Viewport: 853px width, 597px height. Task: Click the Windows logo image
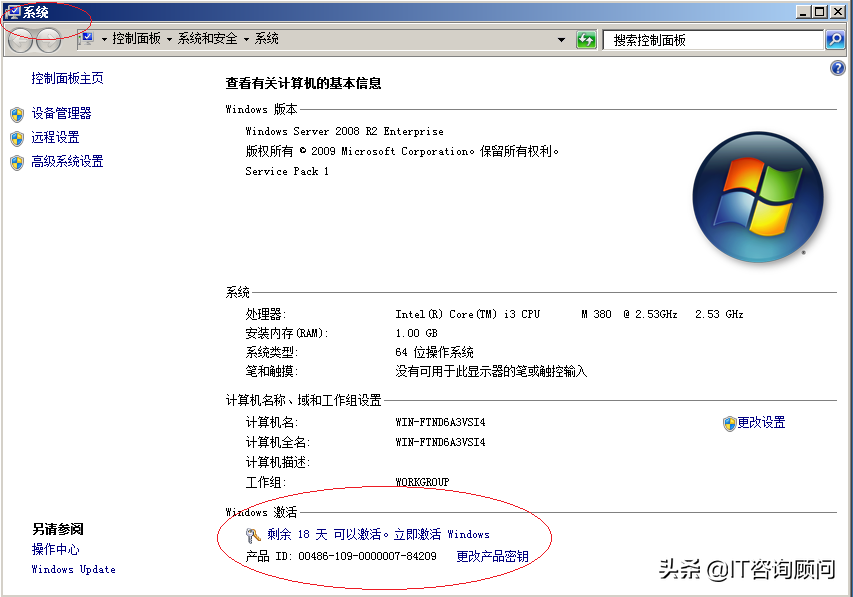(757, 196)
